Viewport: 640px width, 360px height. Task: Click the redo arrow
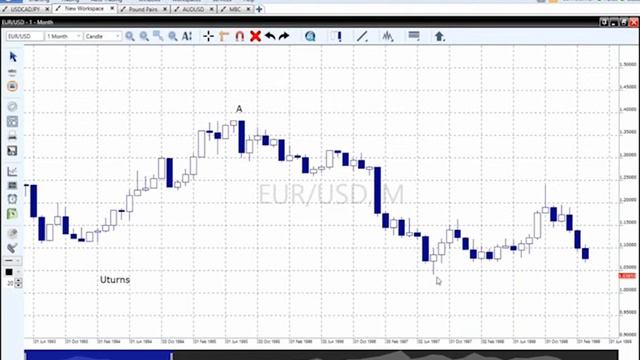284,36
